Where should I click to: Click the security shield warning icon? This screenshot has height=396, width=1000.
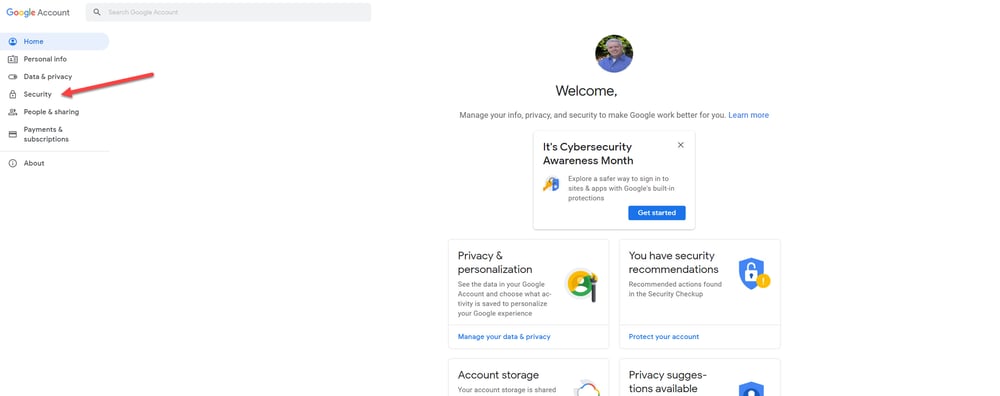pyautogui.click(x=754, y=273)
